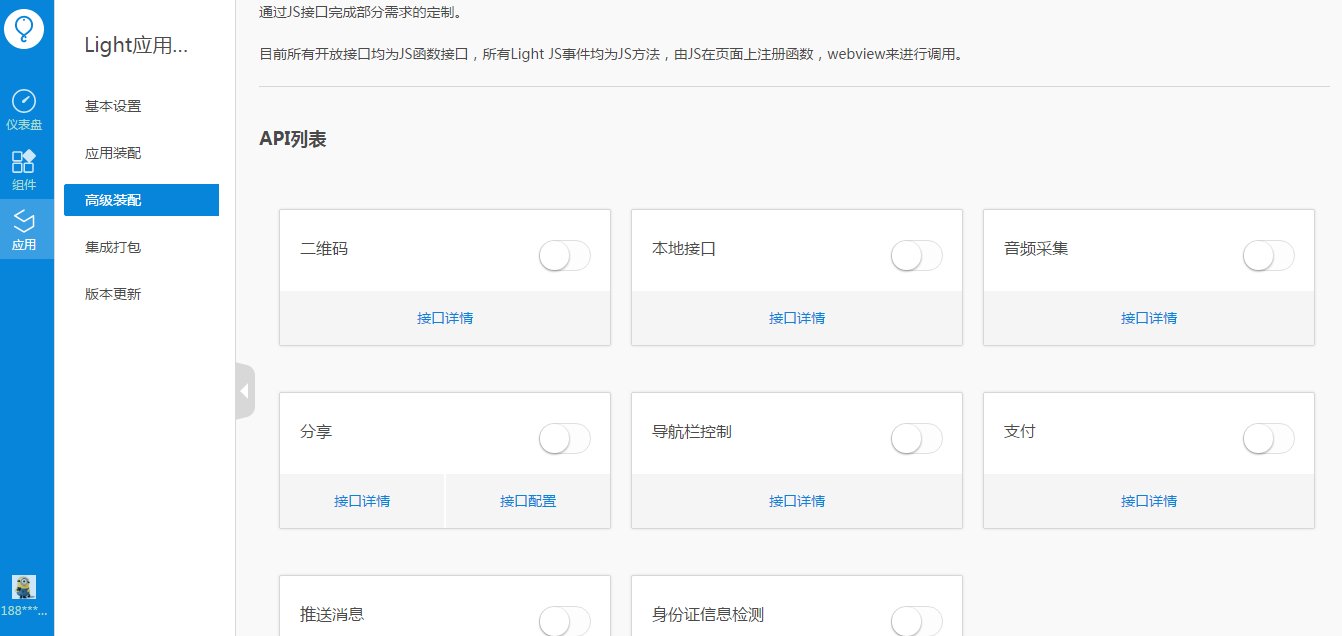Click the API列表 heading
The image size is (1342, 636).
click(293, 139)
